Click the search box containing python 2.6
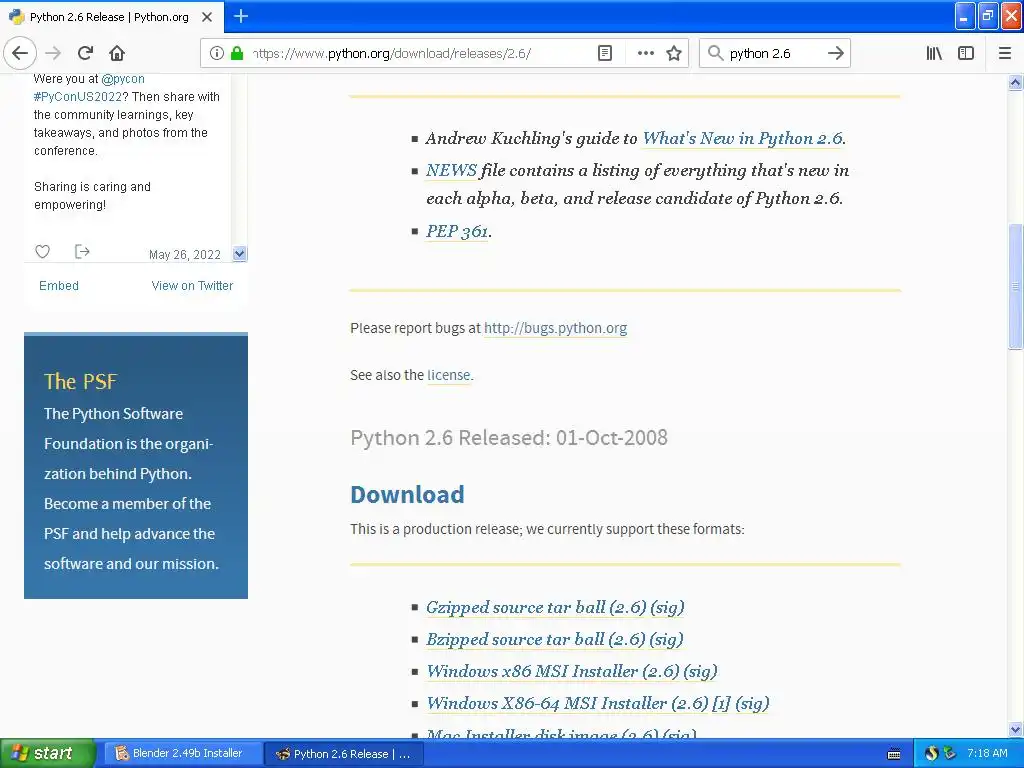Screen dimensions: 1024x768 click(774, 53)
